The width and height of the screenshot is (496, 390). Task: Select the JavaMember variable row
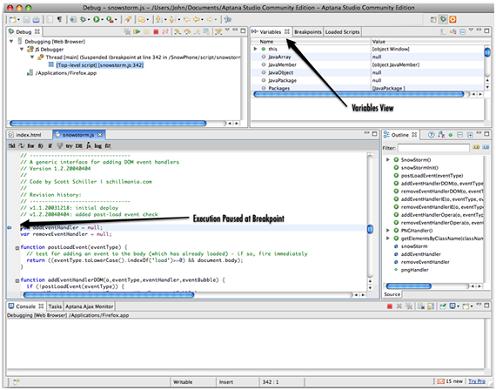click(x=368, y=65)
